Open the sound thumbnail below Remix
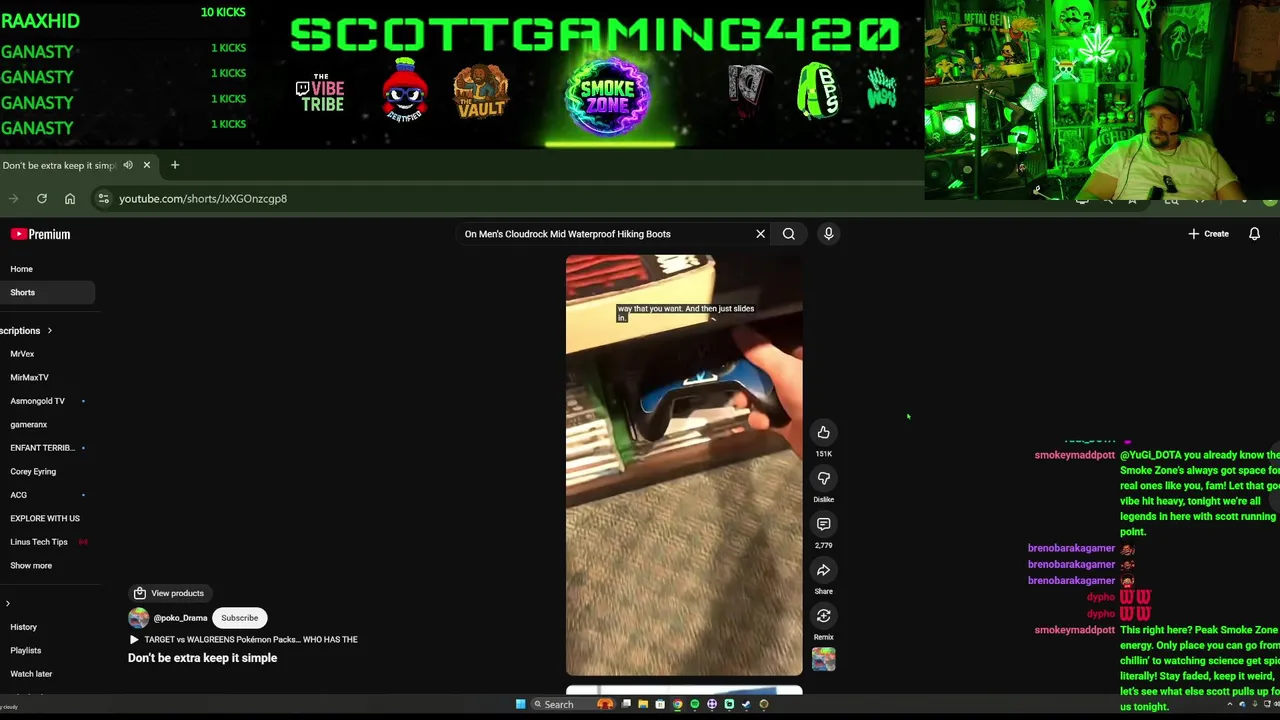 point(823,659)
